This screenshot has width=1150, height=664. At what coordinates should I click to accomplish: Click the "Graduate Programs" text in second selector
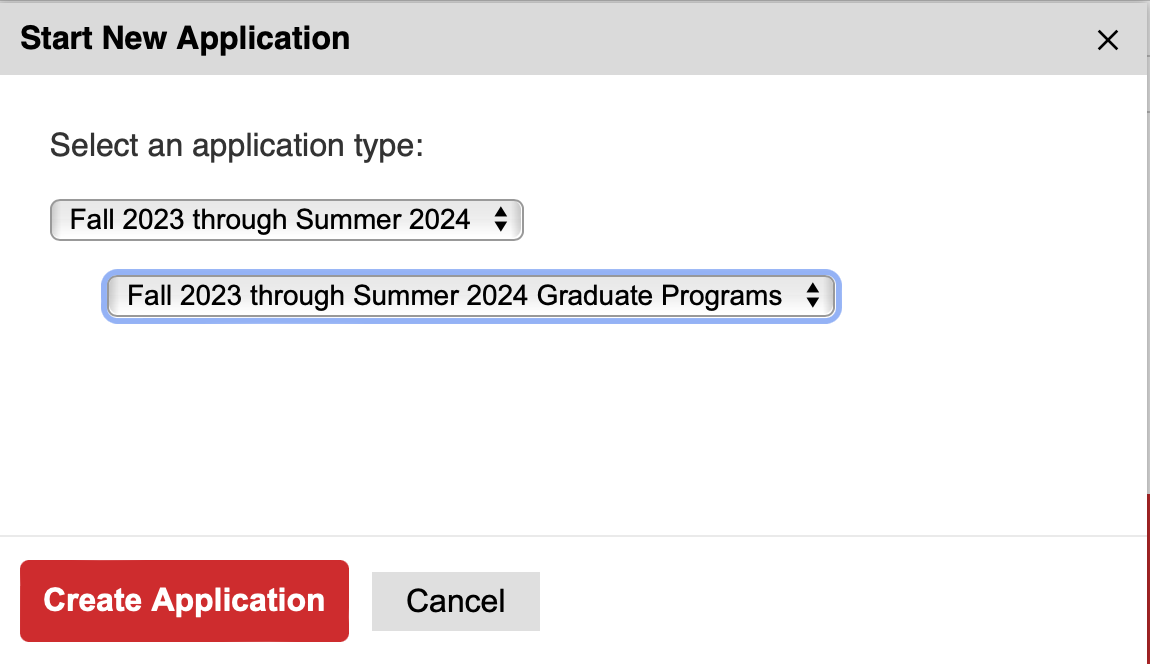(x=660, y=296)
